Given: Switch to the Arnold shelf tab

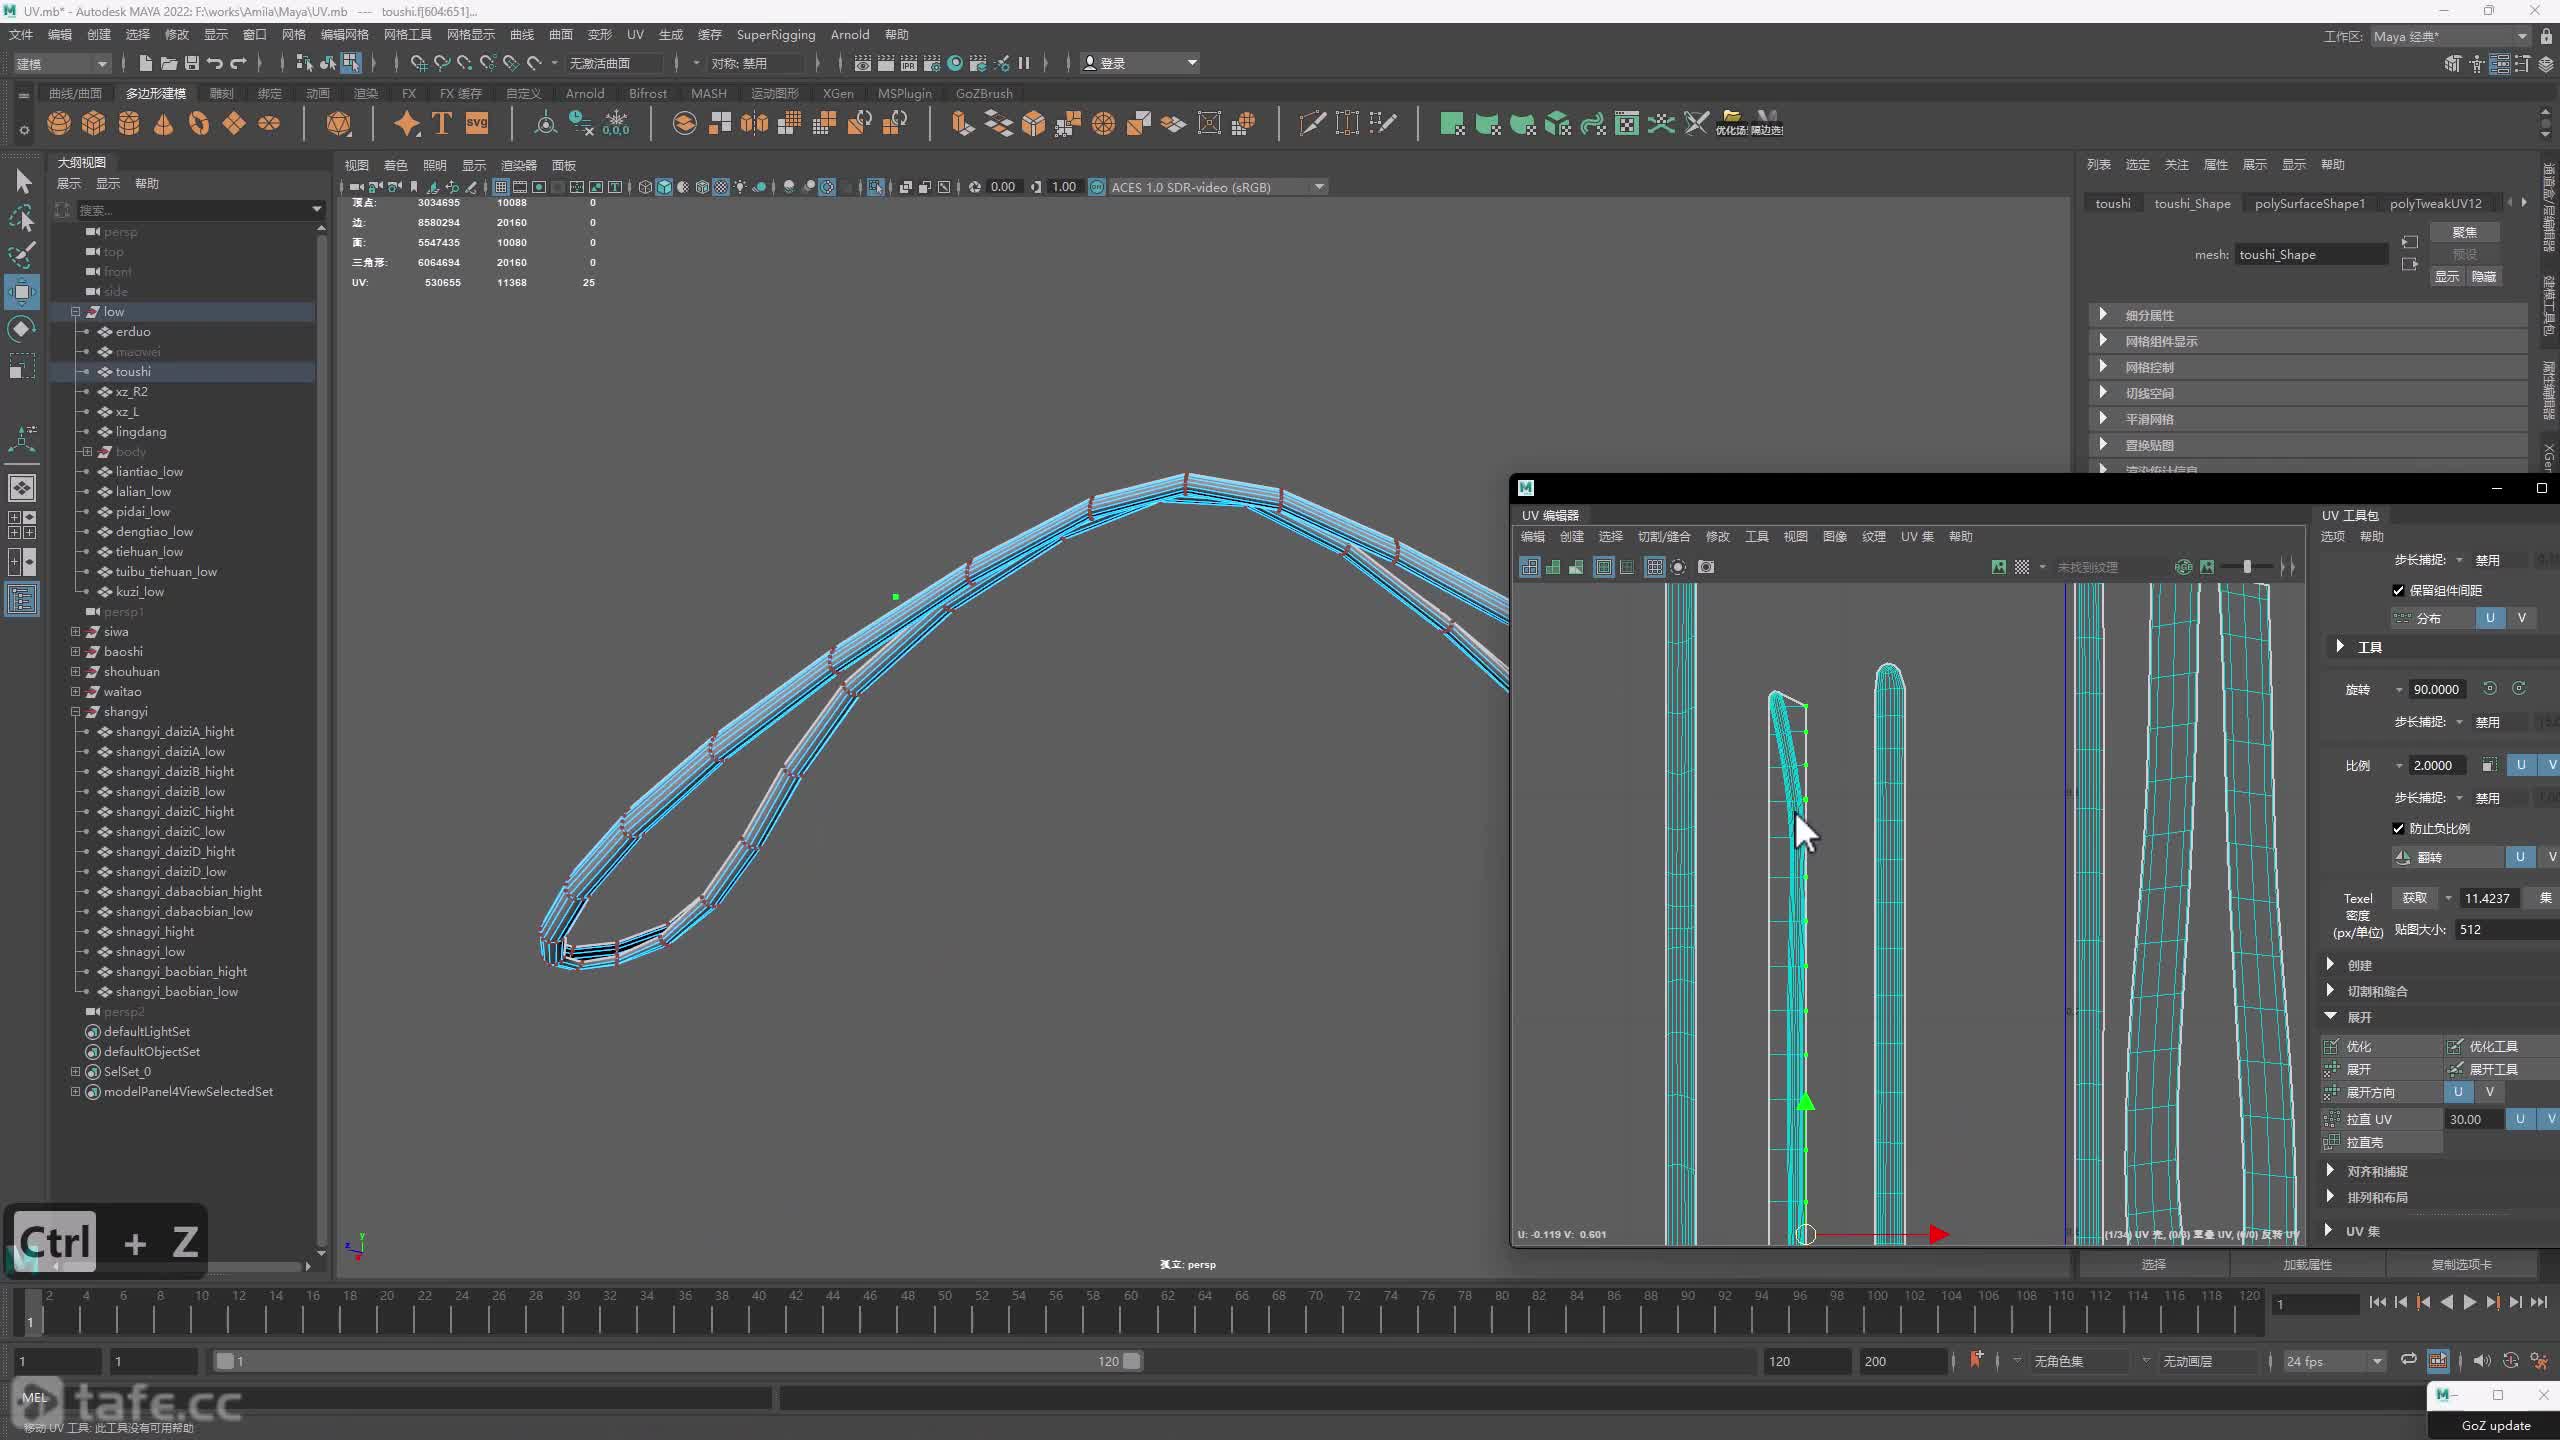Looking at the screenshot, I should [585, 93].
